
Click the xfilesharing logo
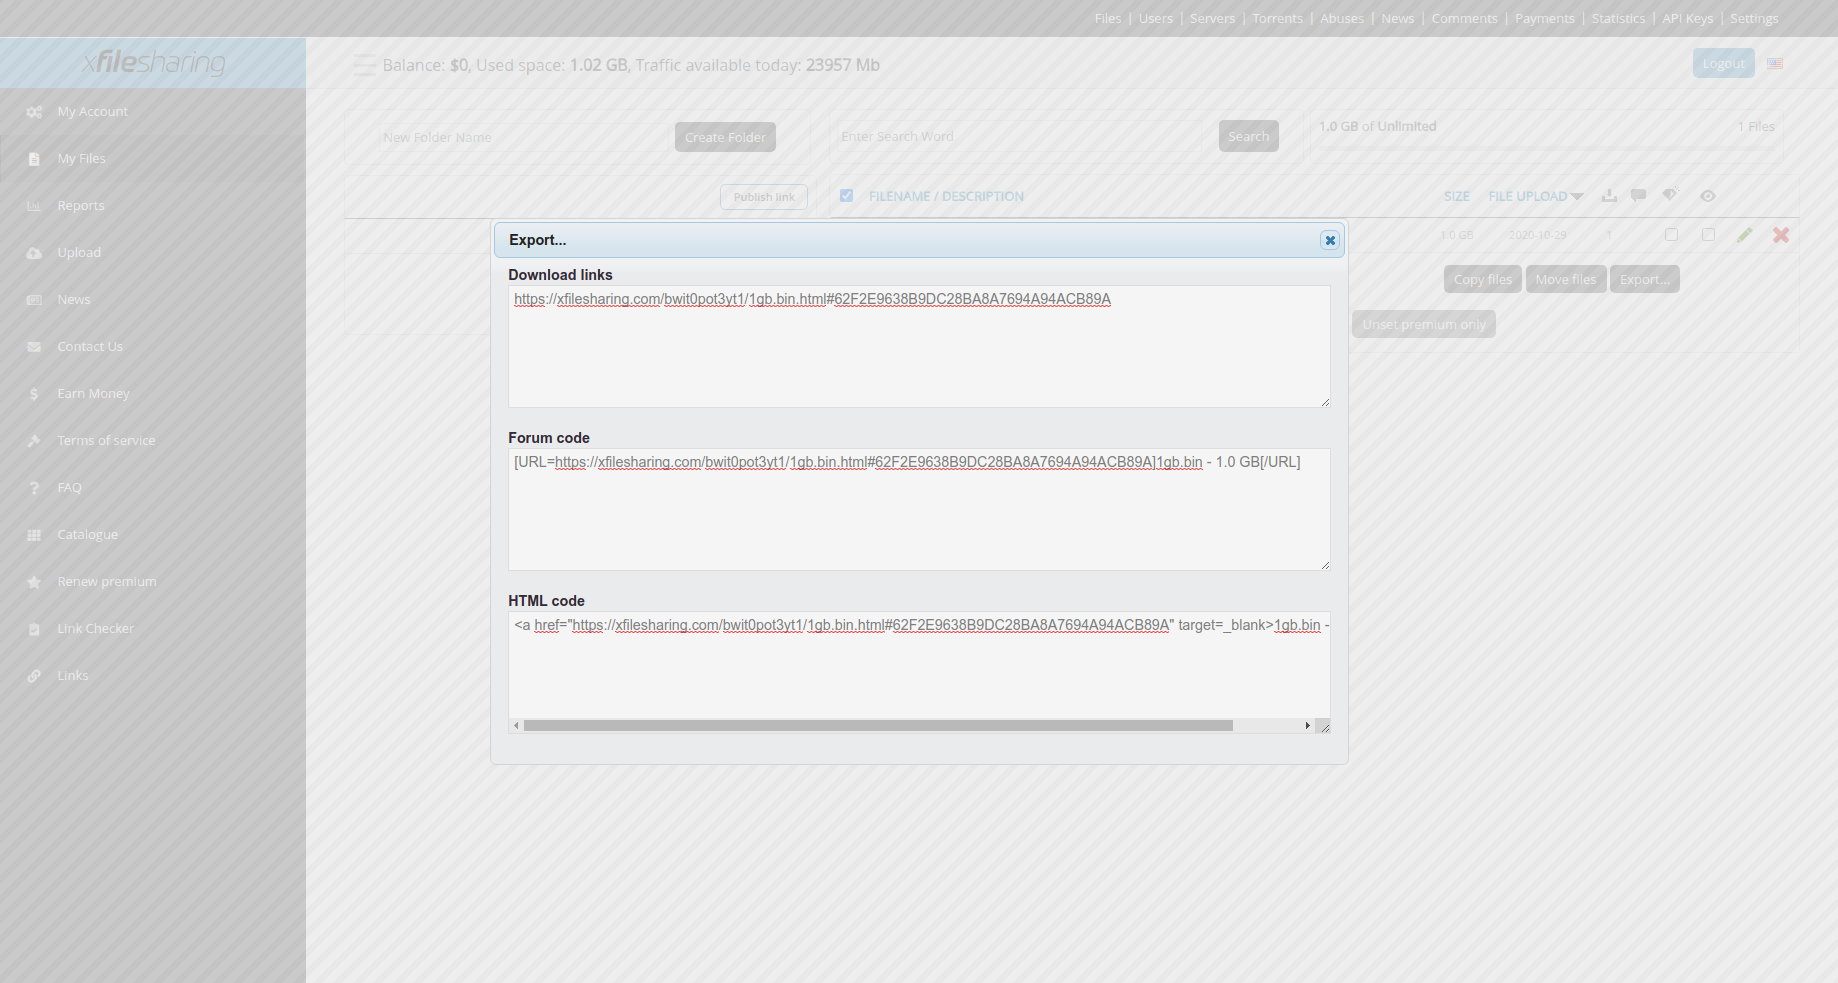click(153, 63)
